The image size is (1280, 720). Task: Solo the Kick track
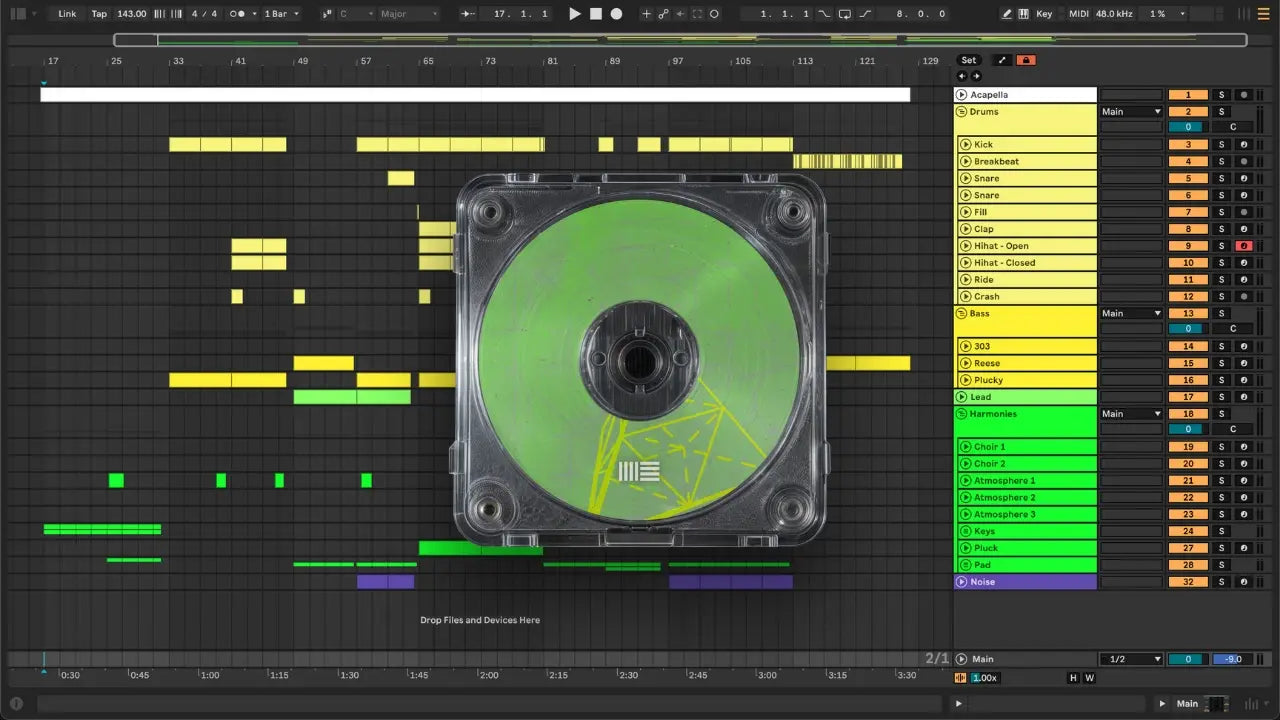pos(1220,145)
